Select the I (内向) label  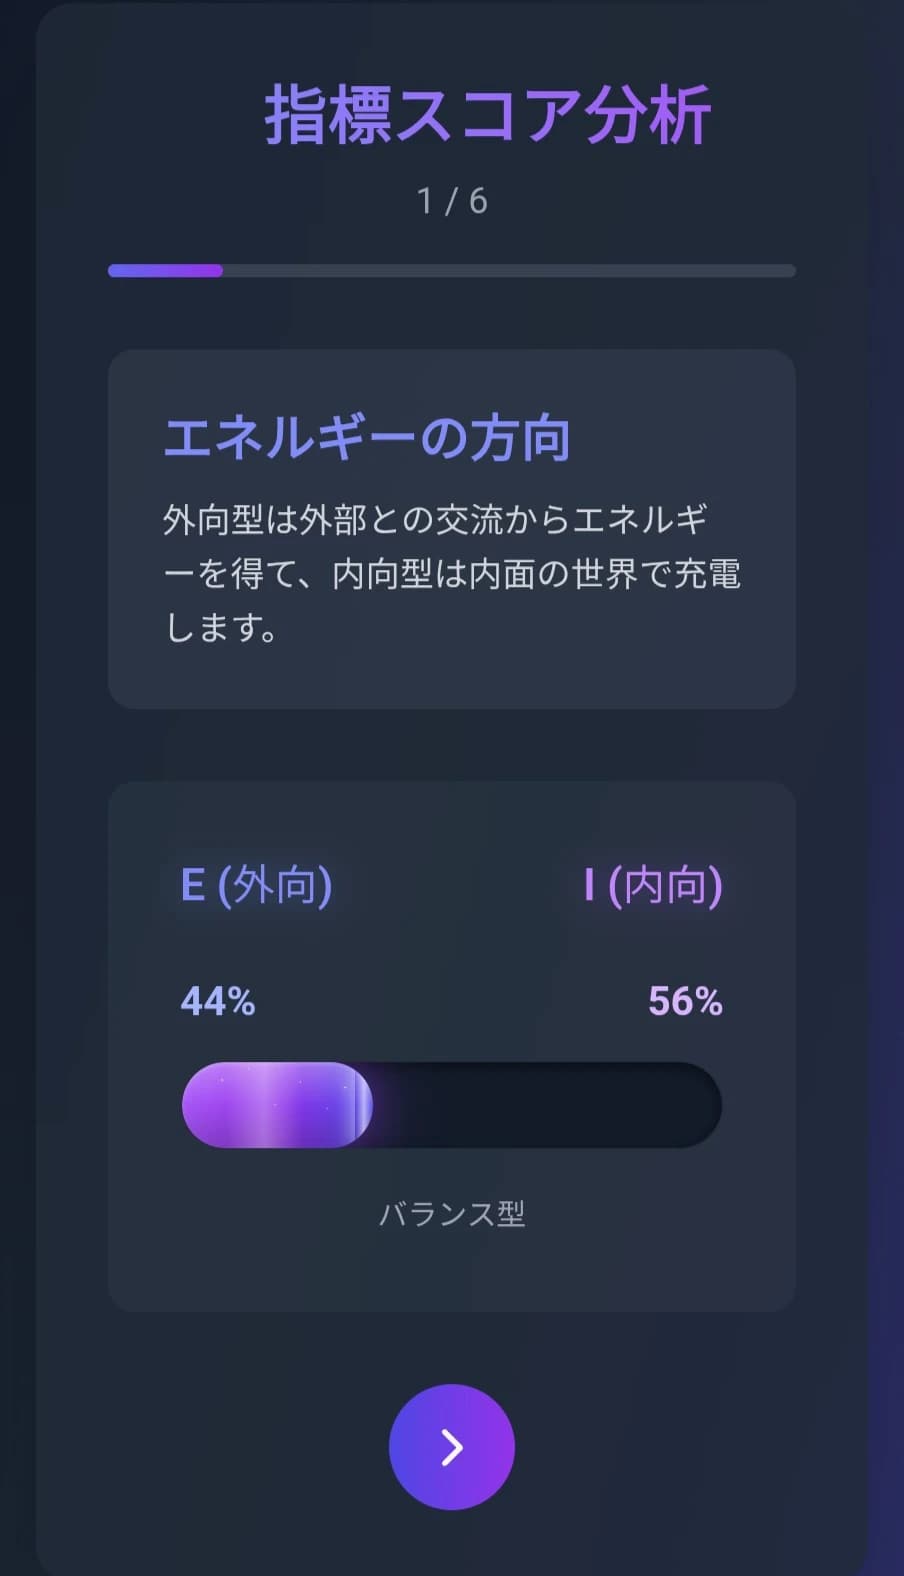pos(652,885)
